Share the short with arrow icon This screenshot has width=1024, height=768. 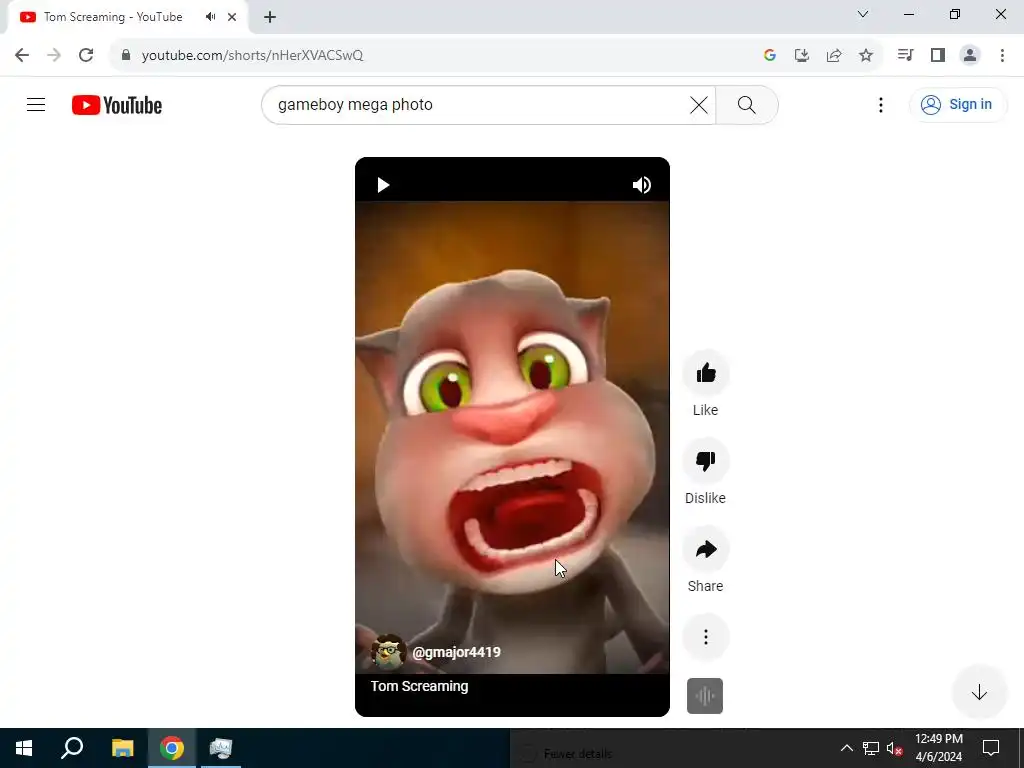[705, 549]
